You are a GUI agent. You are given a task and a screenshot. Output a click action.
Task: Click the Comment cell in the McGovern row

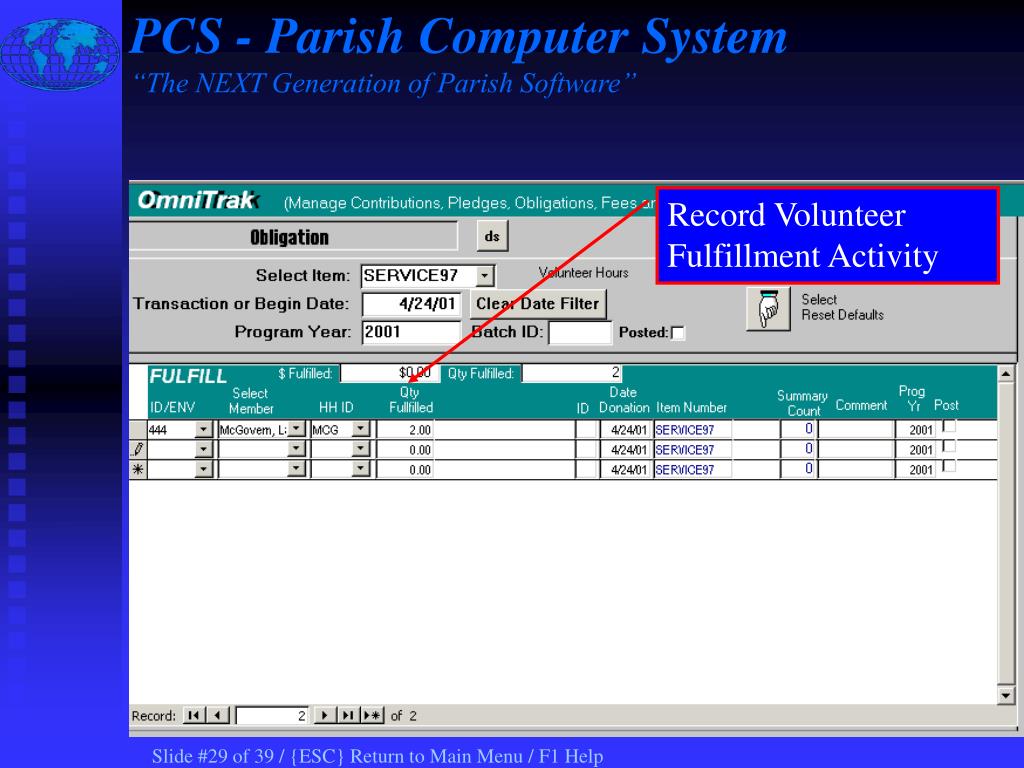(x=856, y=429)
